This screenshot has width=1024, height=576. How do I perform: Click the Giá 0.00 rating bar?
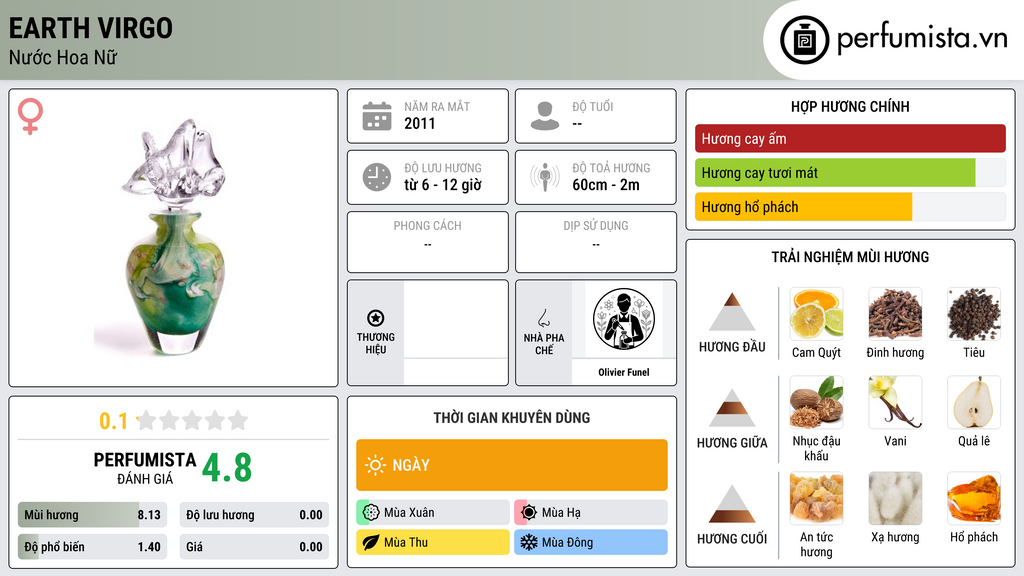[254, 547]
